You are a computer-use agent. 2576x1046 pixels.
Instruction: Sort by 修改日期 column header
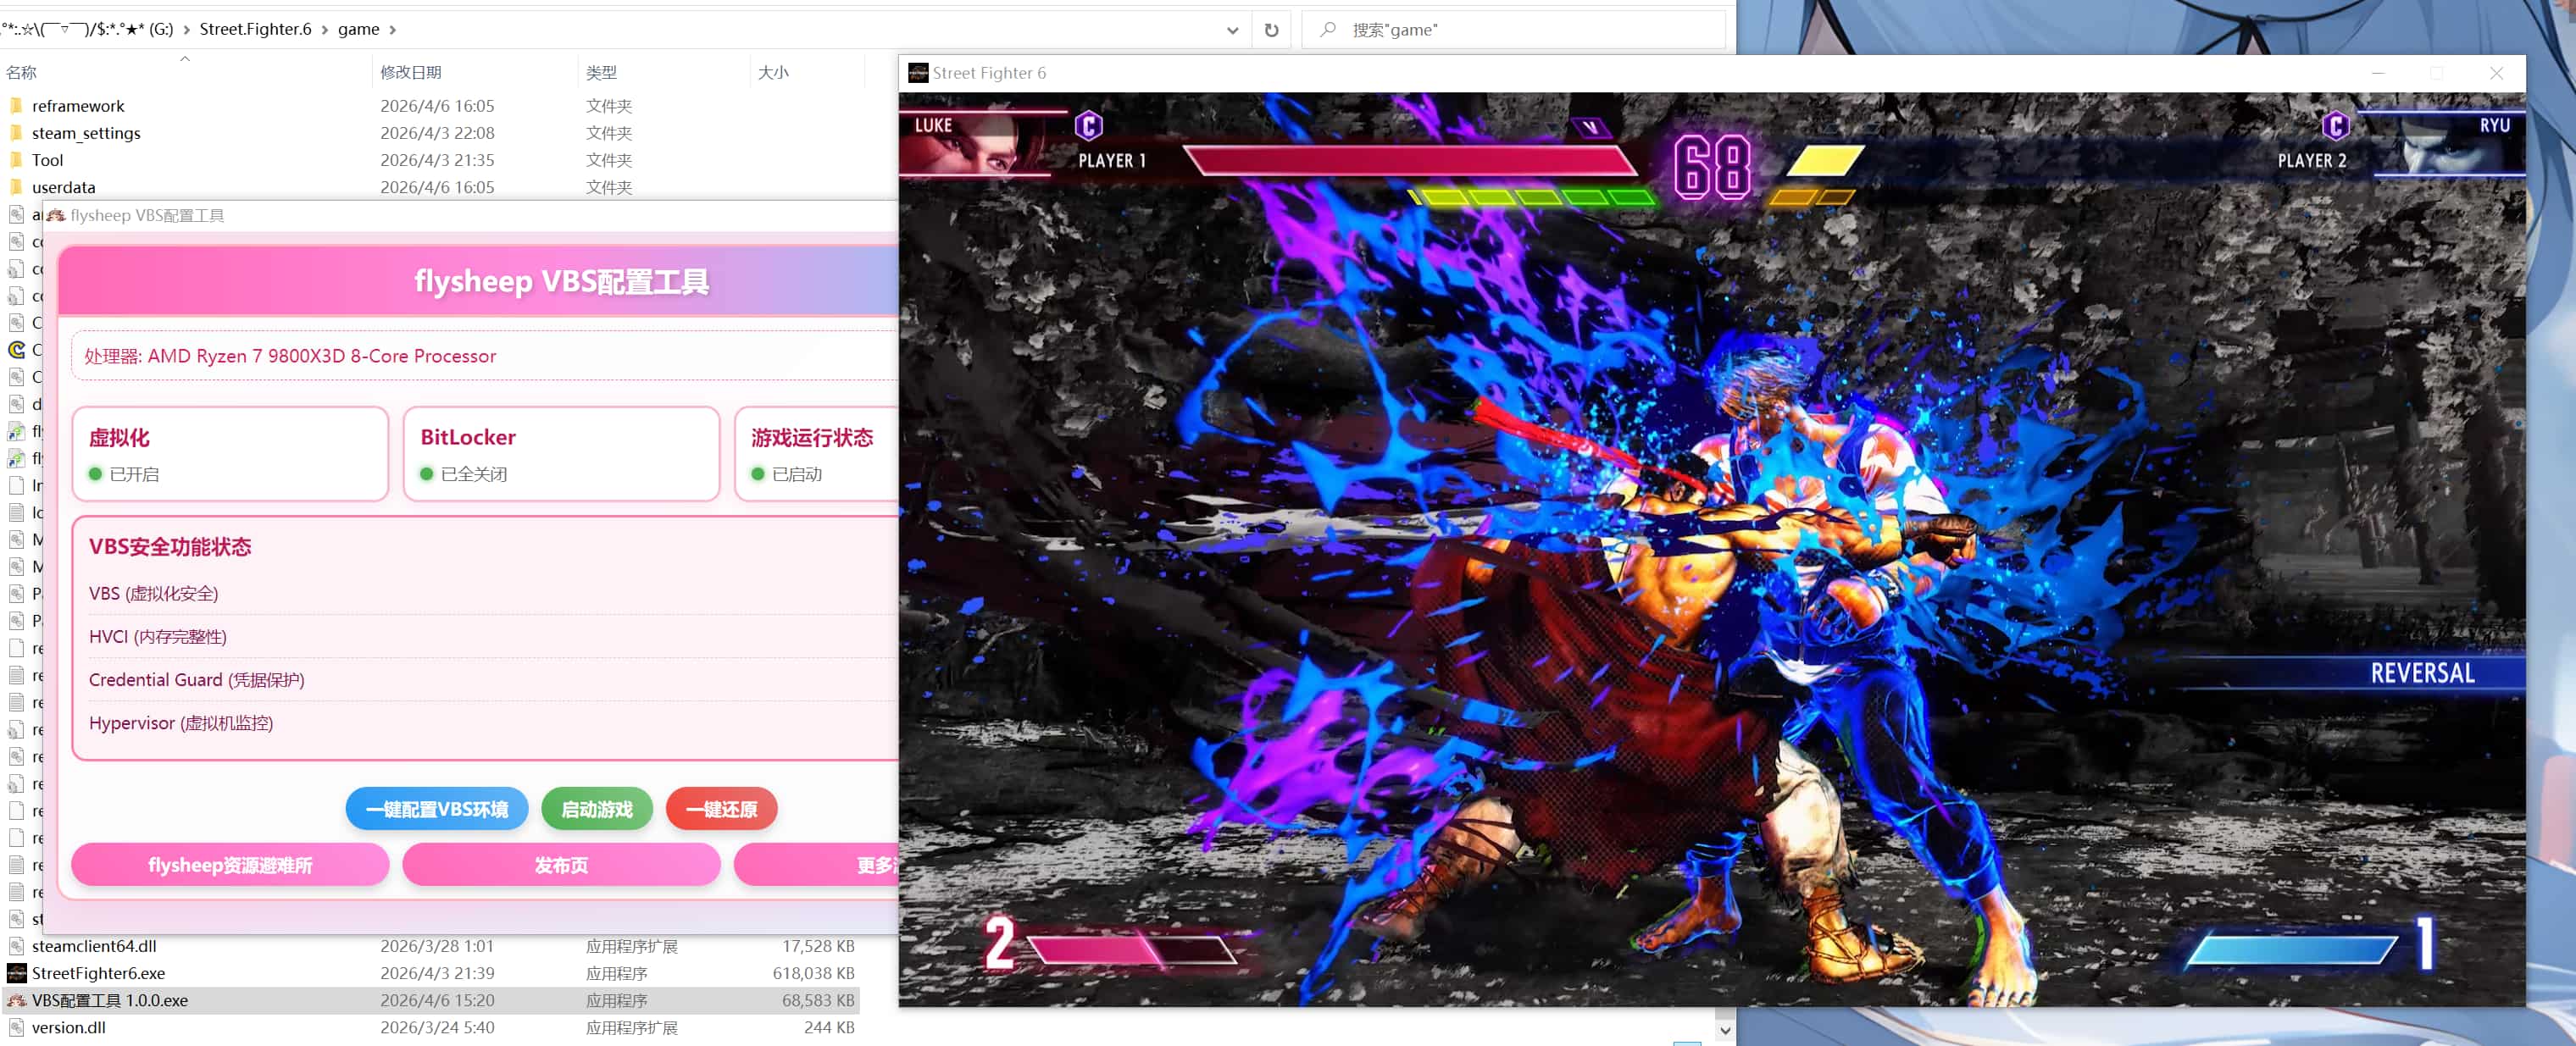(x=411, y=73)
